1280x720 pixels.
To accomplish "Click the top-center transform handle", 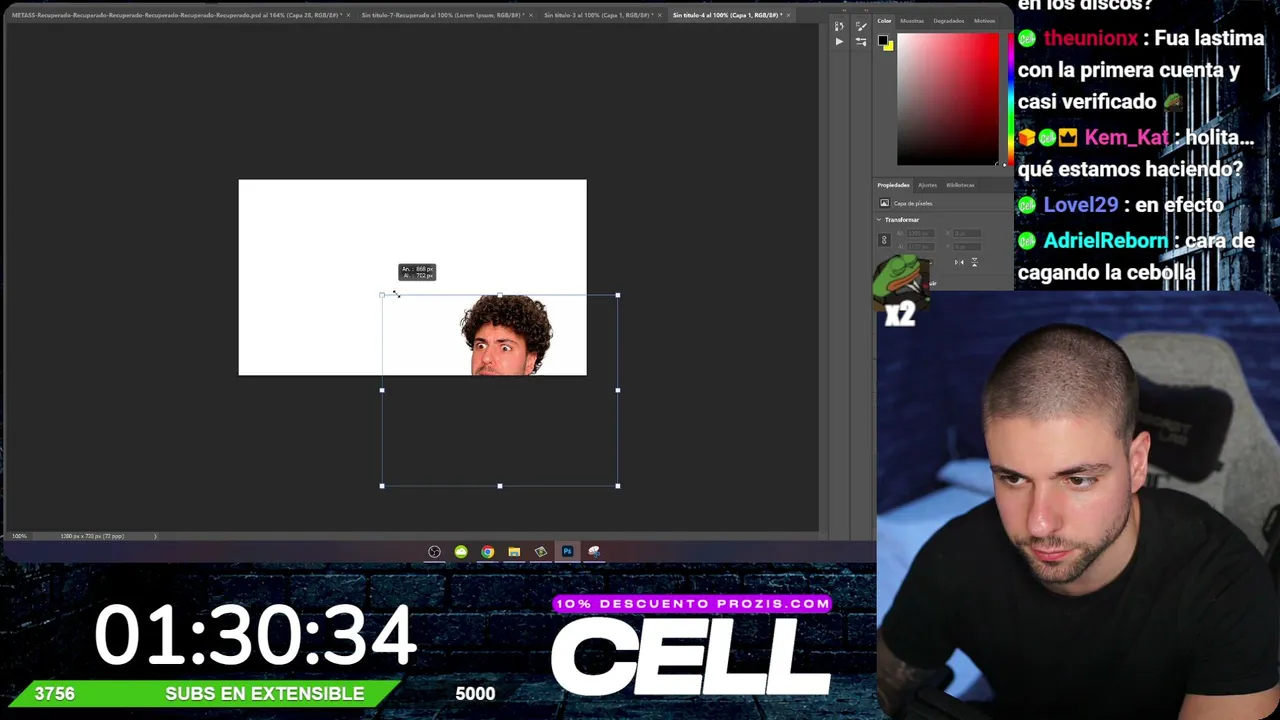I will click(500, 295).
